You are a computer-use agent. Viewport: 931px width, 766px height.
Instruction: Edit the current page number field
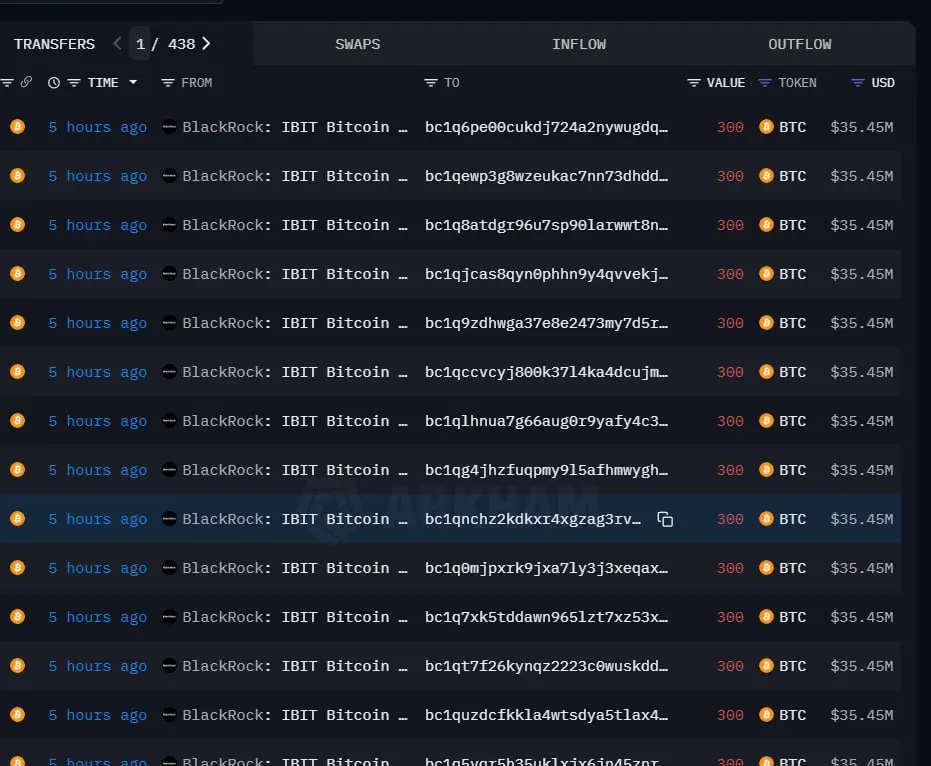pos(140,44)
